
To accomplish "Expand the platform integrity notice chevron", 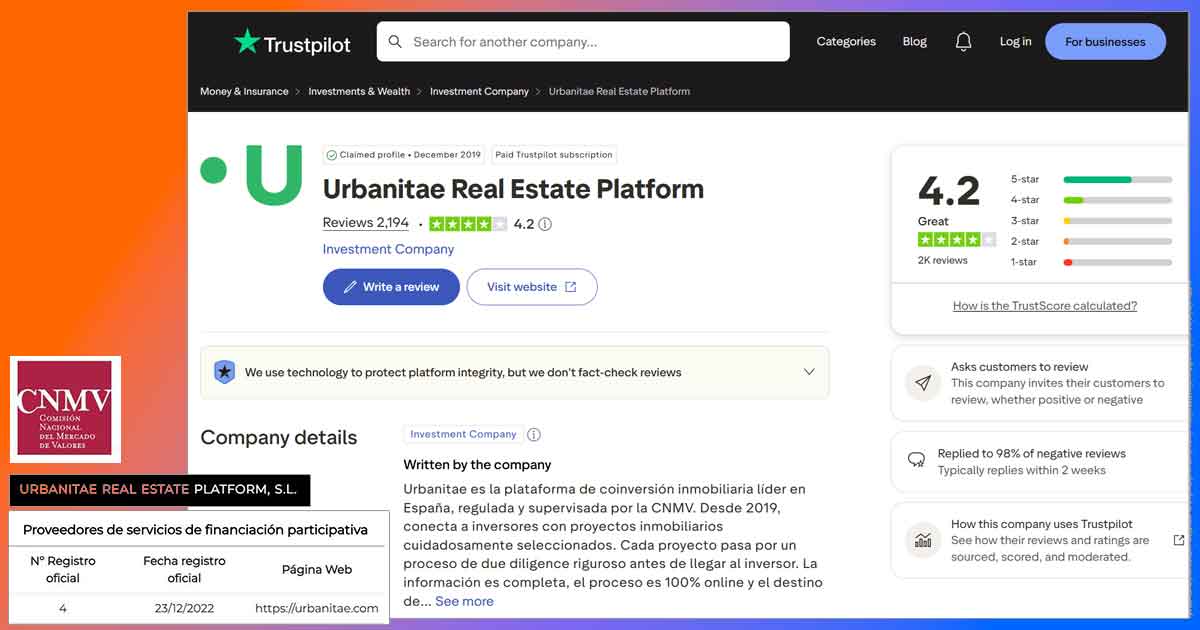I will (x=809, y=372).
